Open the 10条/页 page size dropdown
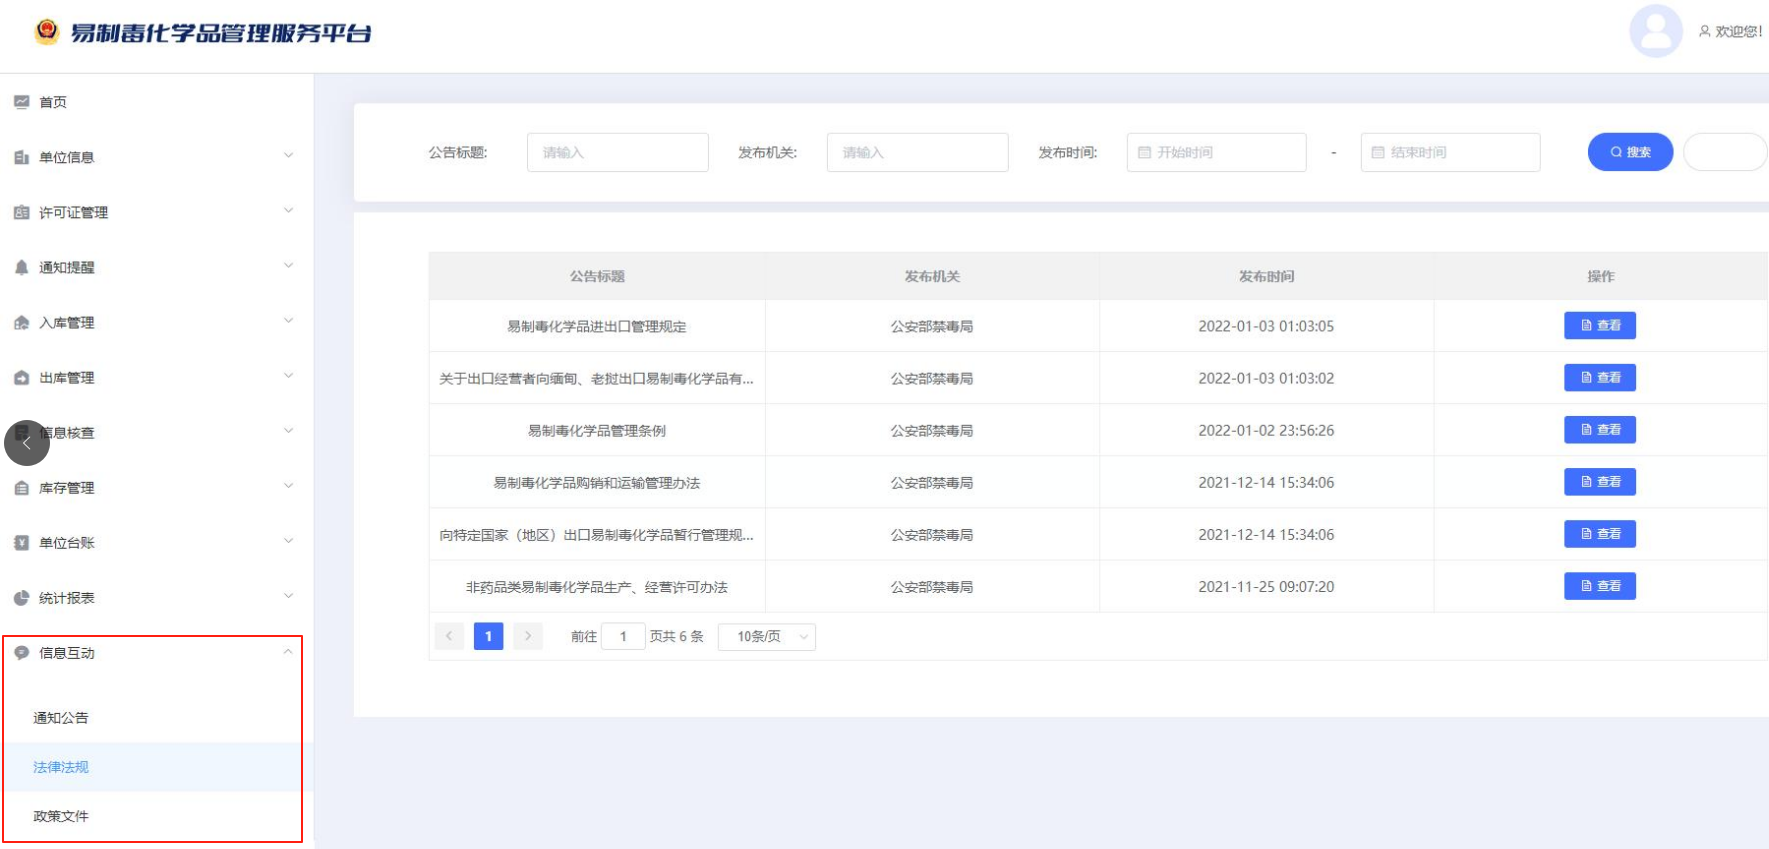Viewport: 1769px width, 849px height. click(x=767, y=637)
